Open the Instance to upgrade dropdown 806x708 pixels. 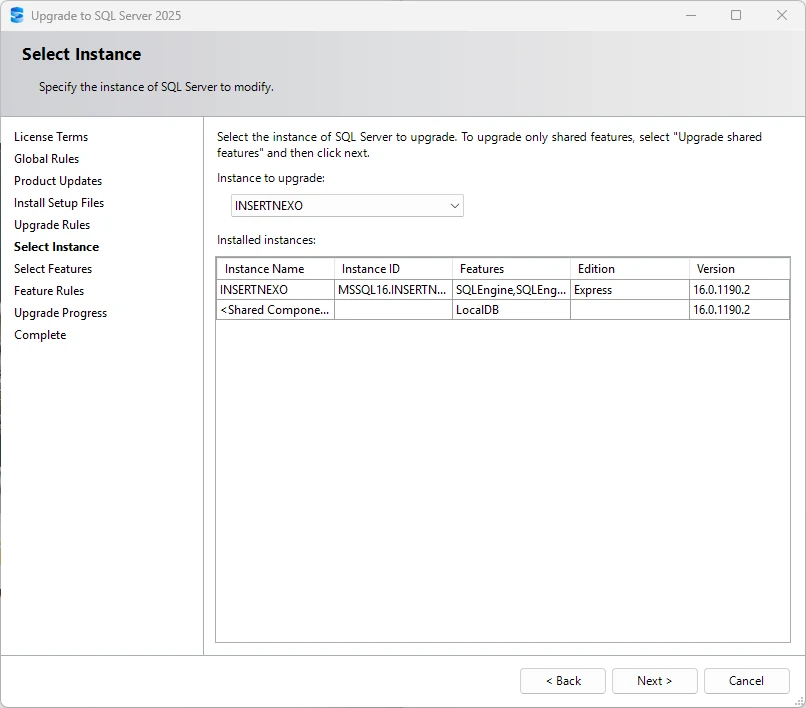point(347,206)
